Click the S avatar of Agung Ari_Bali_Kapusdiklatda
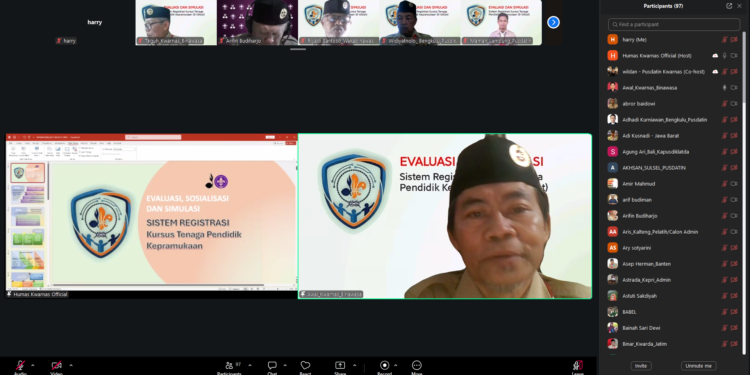The height and width of the screenshot is (375, 750). point(613,152)
